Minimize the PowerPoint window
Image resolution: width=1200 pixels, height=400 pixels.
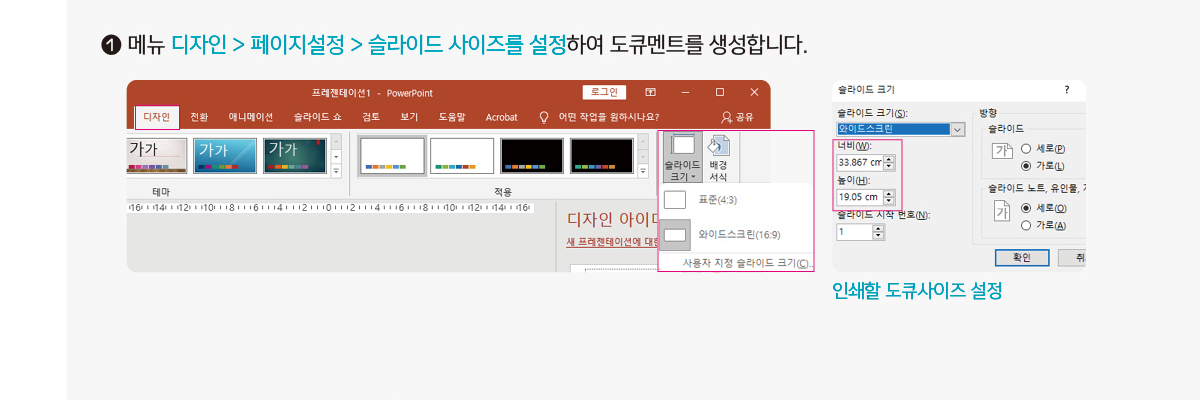tap(685, 92)
